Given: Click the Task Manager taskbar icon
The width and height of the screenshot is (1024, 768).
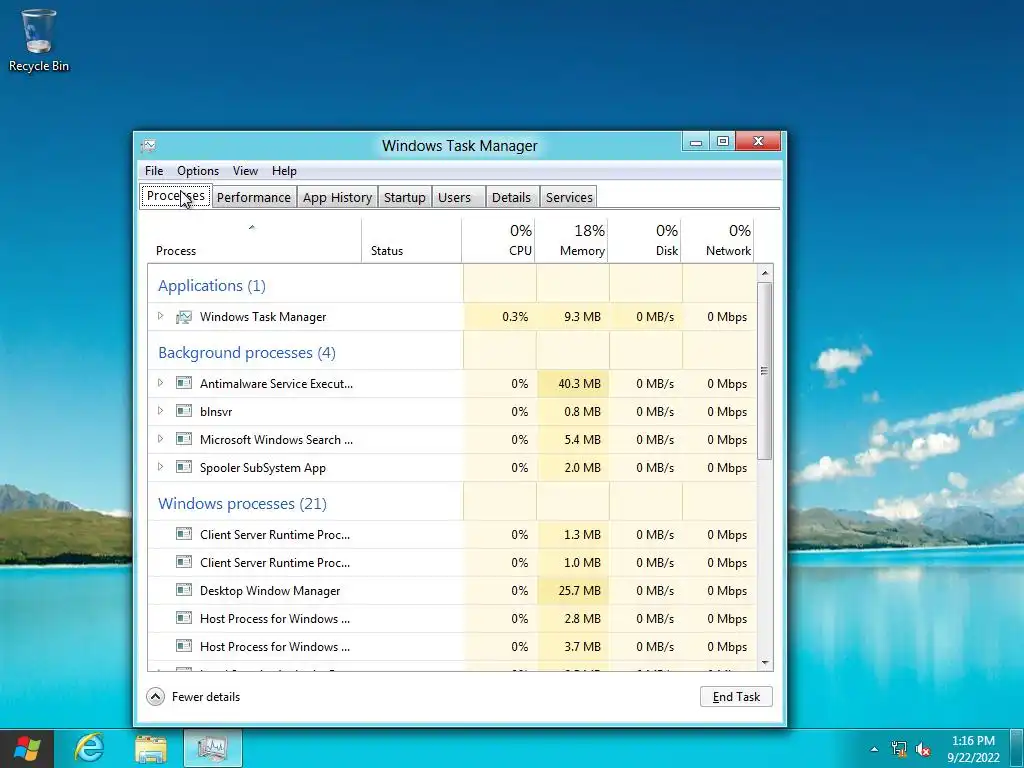Looking at the screenshot, I should [212, 748].
